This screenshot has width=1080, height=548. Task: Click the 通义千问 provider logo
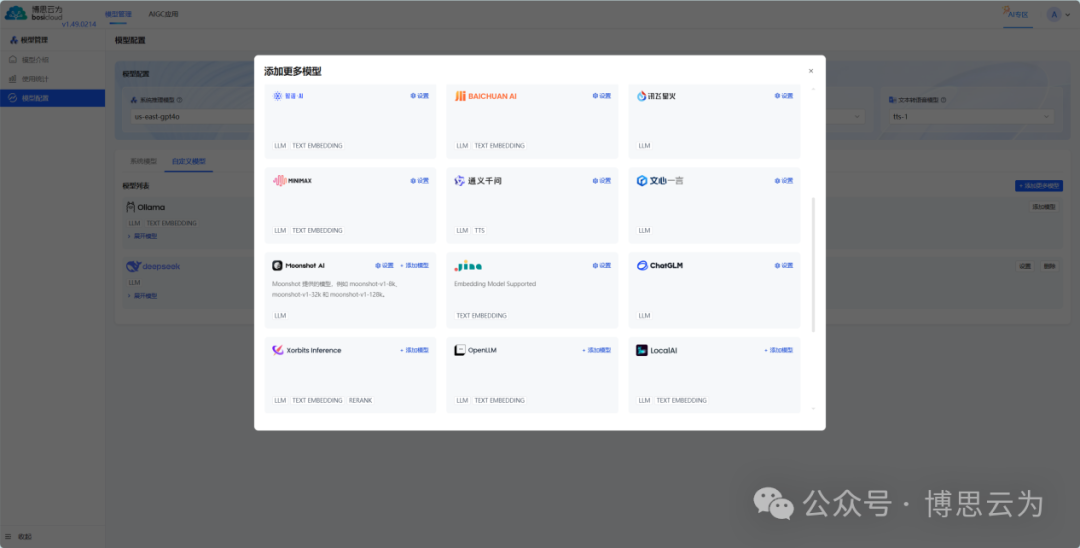tap(478, 181)
